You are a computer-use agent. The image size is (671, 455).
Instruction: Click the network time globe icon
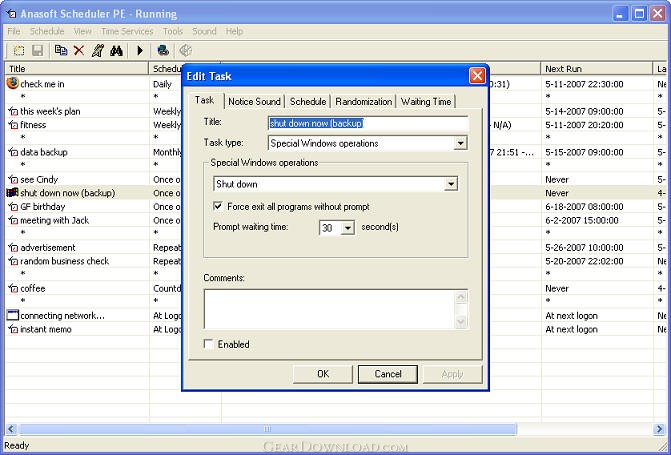click(x=163, y=51)
